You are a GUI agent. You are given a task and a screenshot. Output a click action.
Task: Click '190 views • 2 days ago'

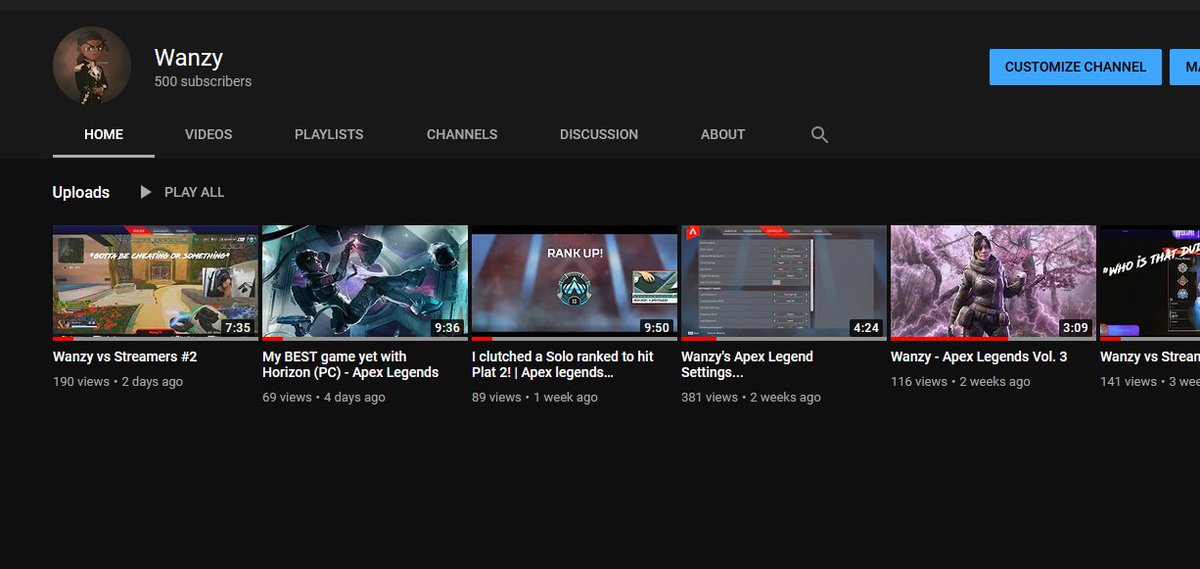(x=118, y=382)
